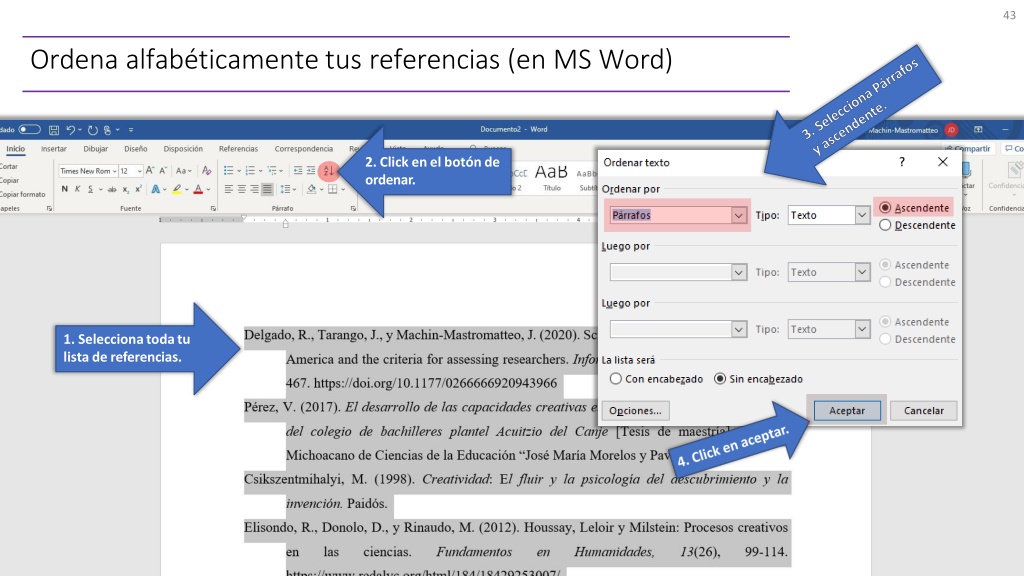Click the help question mark in Ordenar texto
The height and width of the screenshot is (576, 1024).
click(x=902, y=162)
